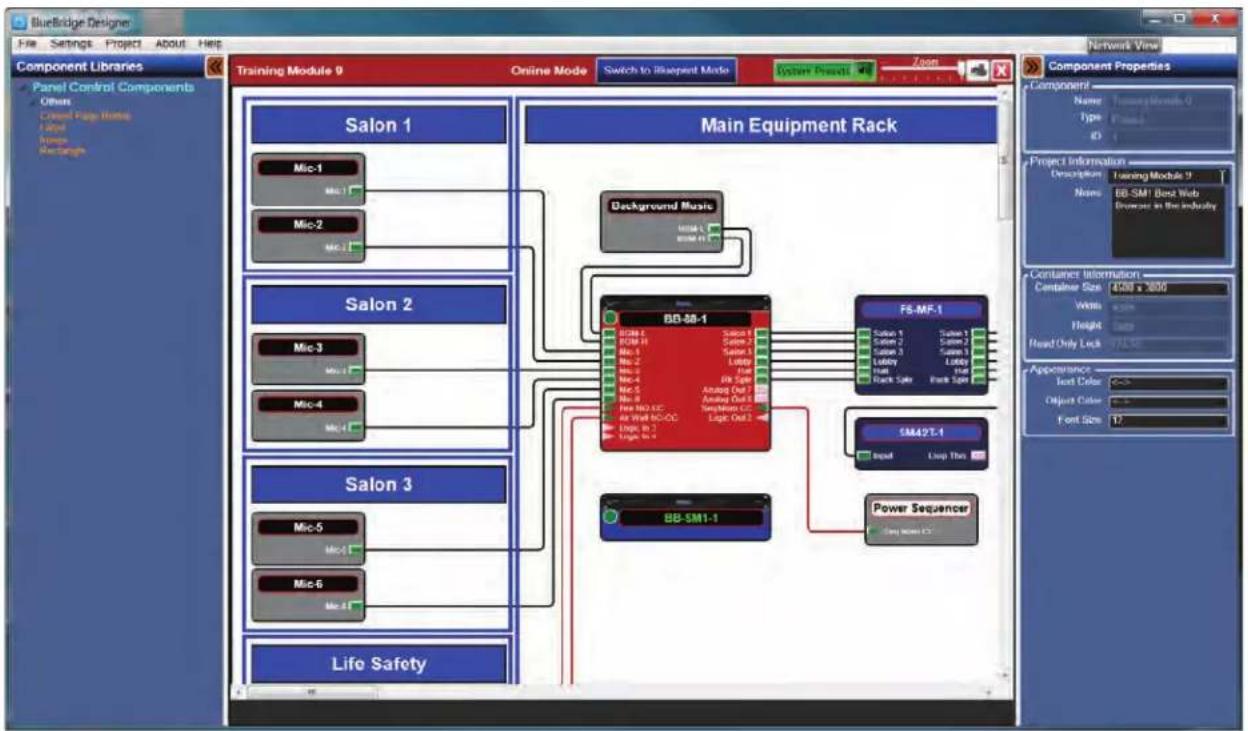
Task: Click the Main Equipment Rack header
Action: (762, 125)
